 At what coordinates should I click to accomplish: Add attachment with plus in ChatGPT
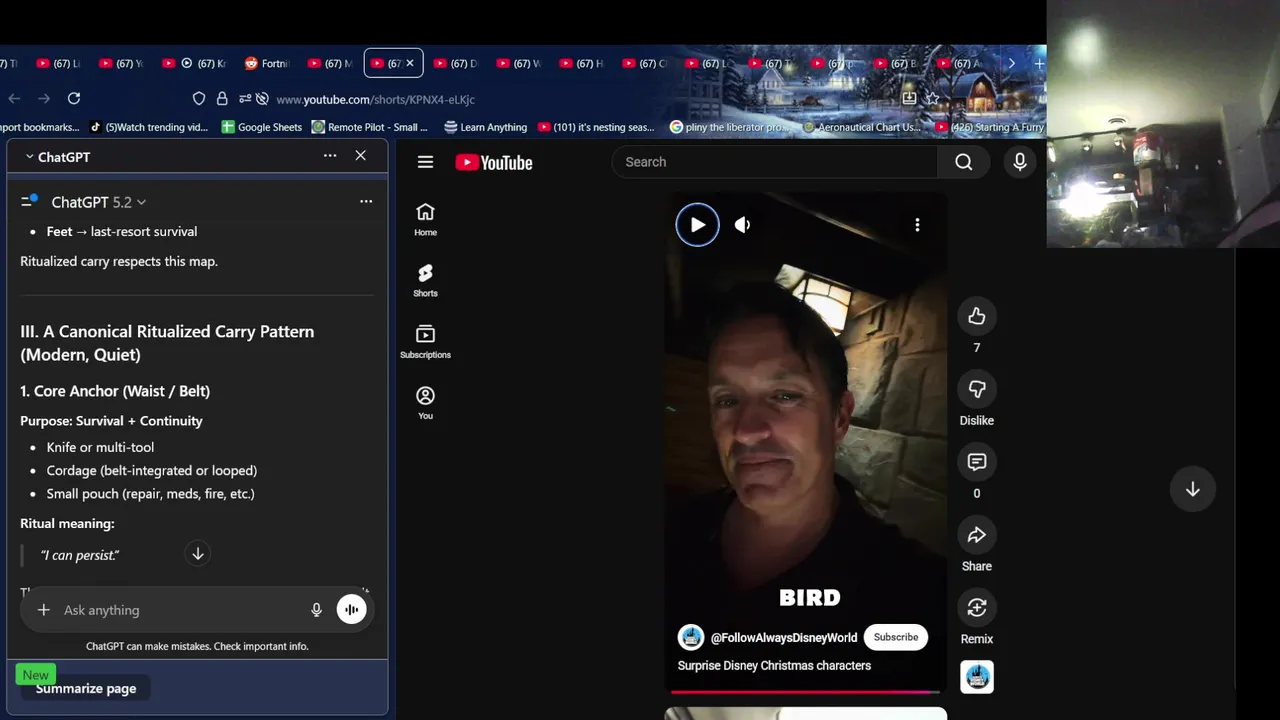(x=43, y=610)
